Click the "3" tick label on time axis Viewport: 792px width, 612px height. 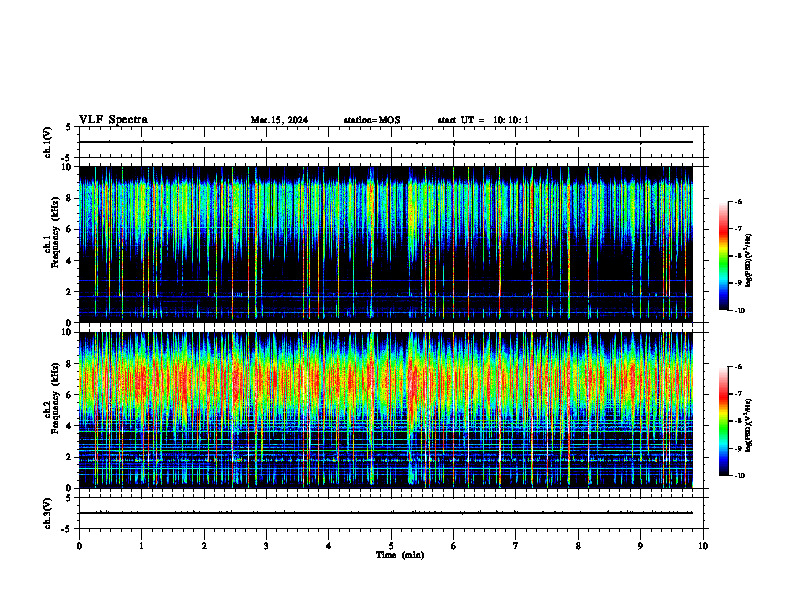(x=266, y=546)
